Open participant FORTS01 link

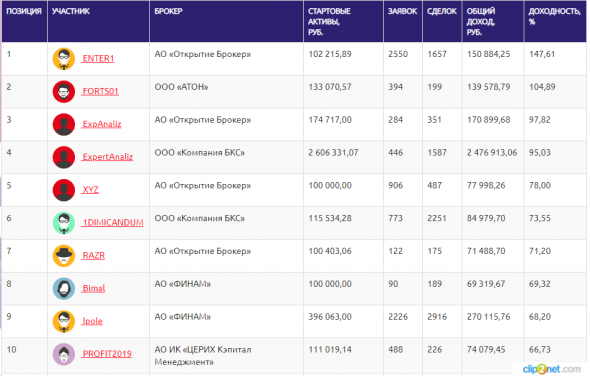pyautogui.click(x=100, y=91)
